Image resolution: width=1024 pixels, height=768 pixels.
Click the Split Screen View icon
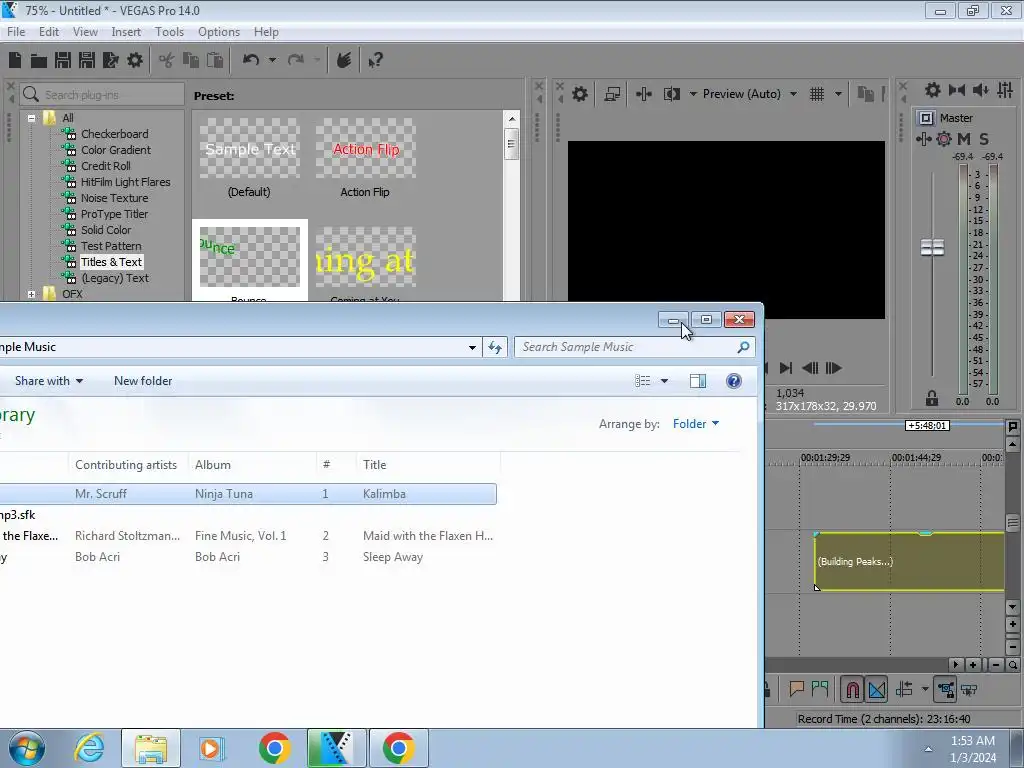click(x=672, y=94)
